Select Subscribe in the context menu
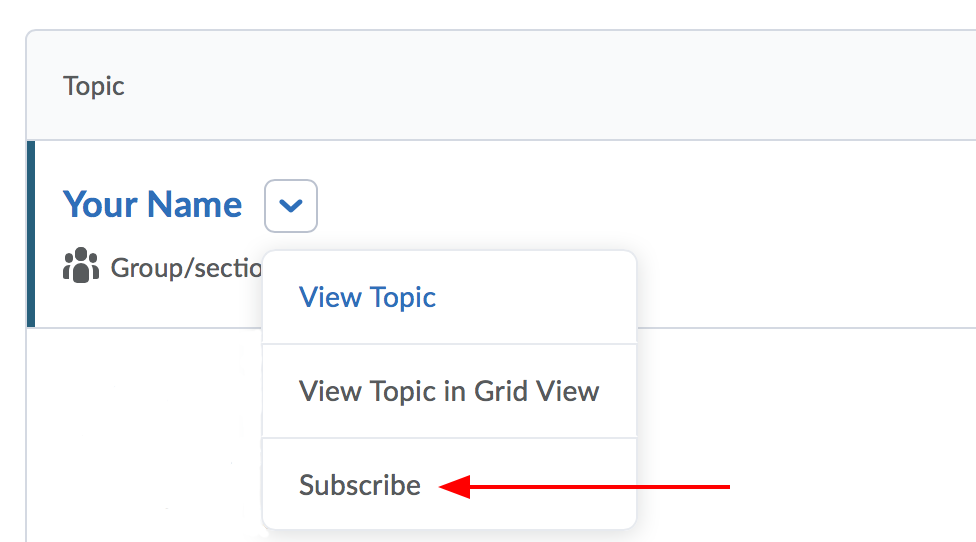The height and width of the screenshot is (542, 976). [360, 485]
